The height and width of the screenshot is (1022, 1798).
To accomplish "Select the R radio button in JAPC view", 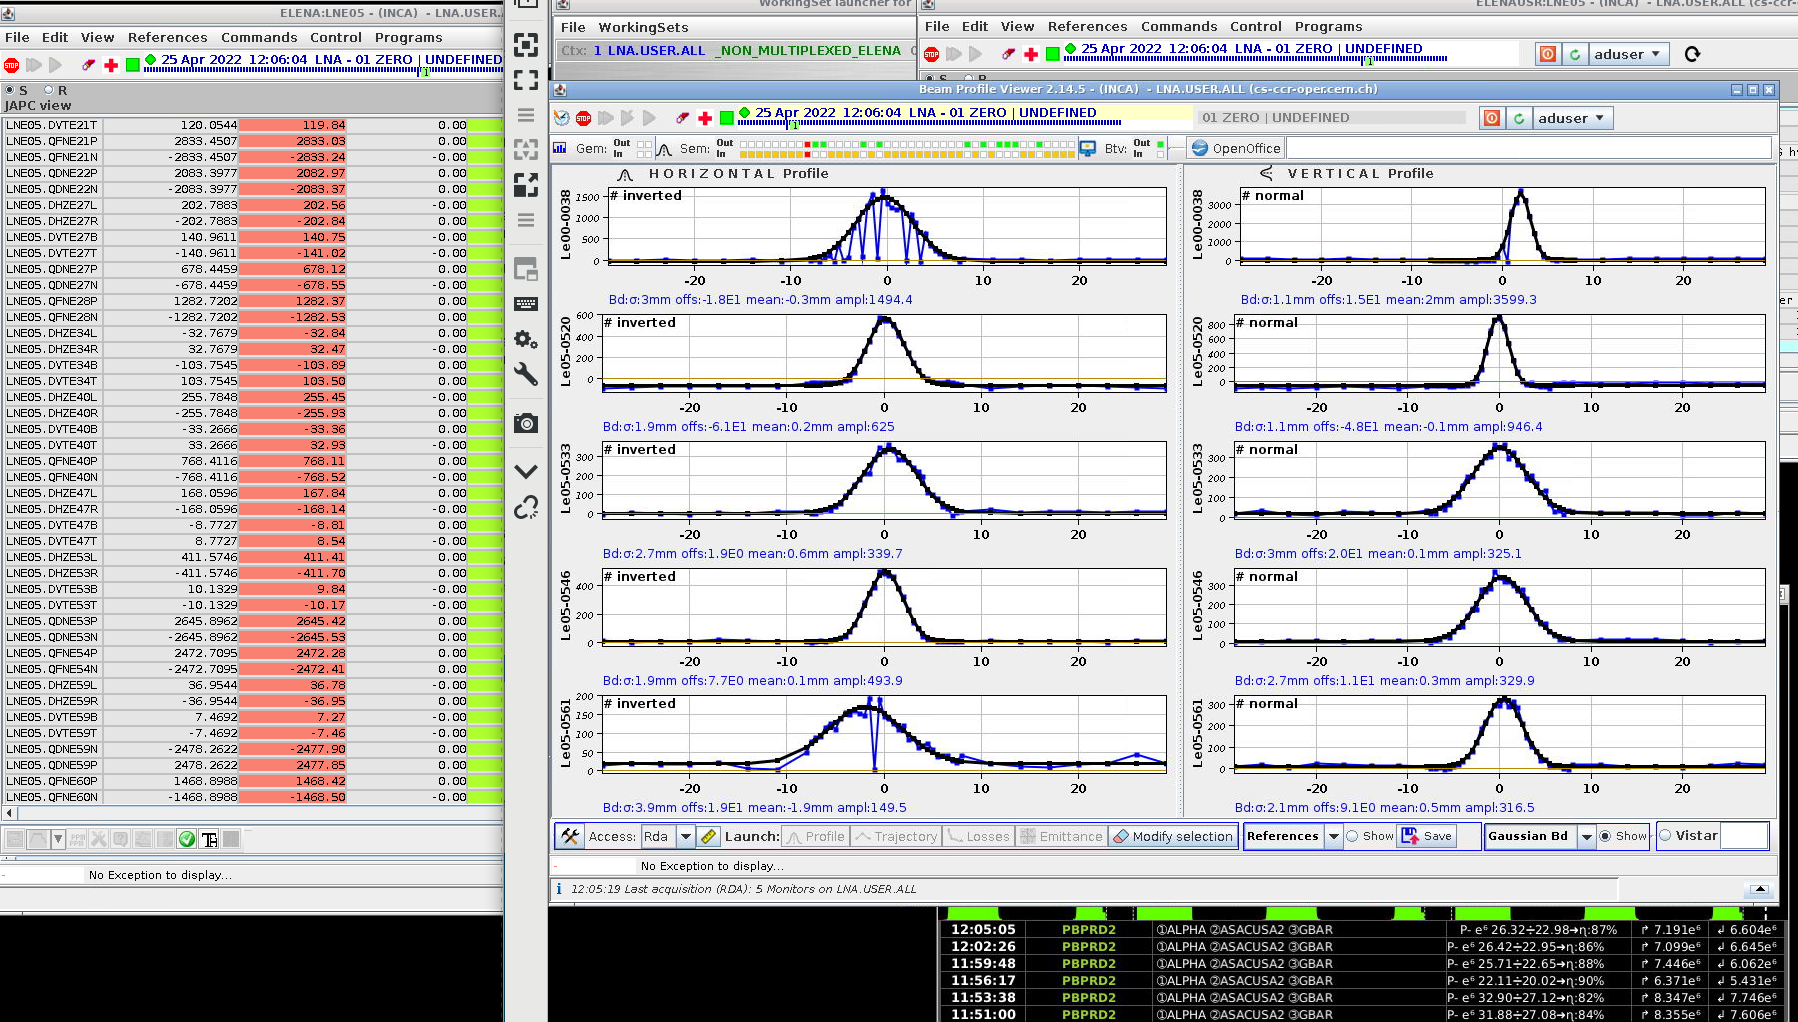I will tap(48, 90).
